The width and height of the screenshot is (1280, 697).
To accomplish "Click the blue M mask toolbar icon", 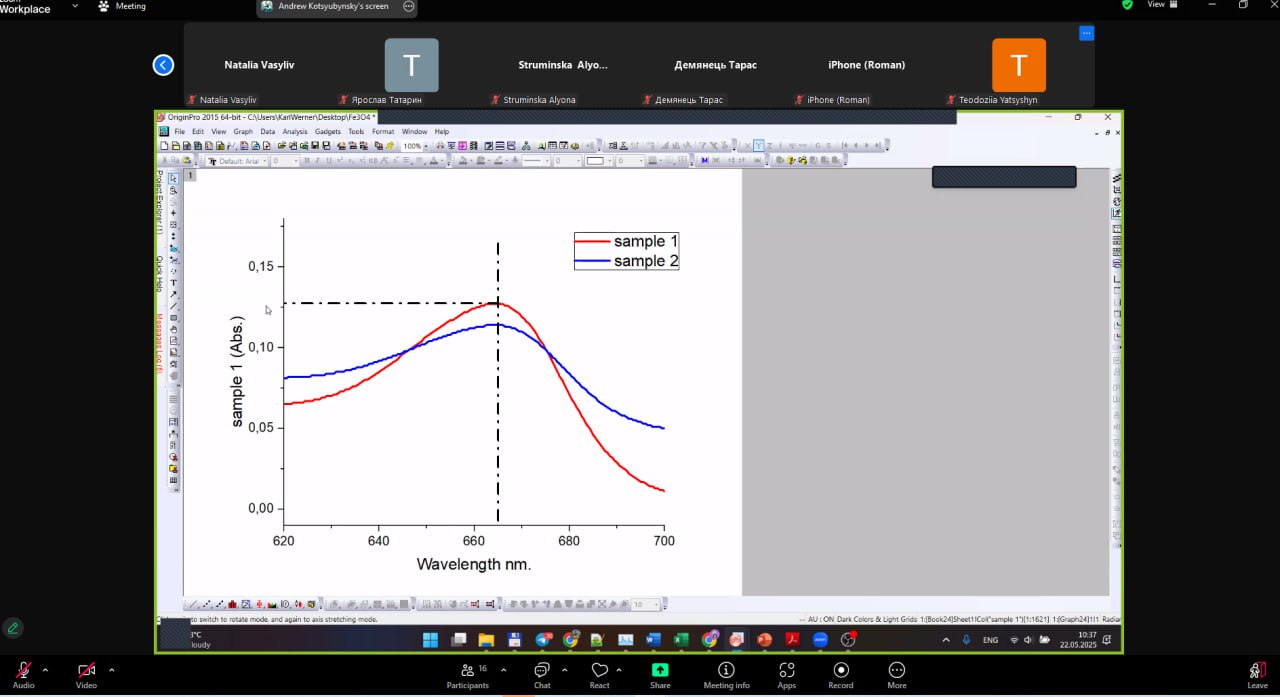I will 704,161.
